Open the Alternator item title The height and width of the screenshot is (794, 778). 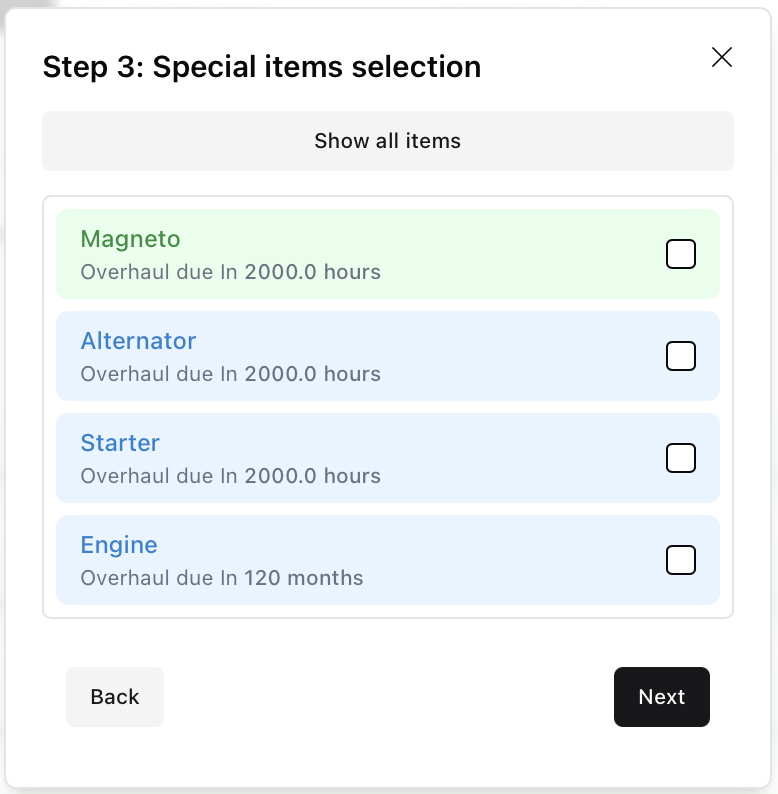tap(138, 341)
